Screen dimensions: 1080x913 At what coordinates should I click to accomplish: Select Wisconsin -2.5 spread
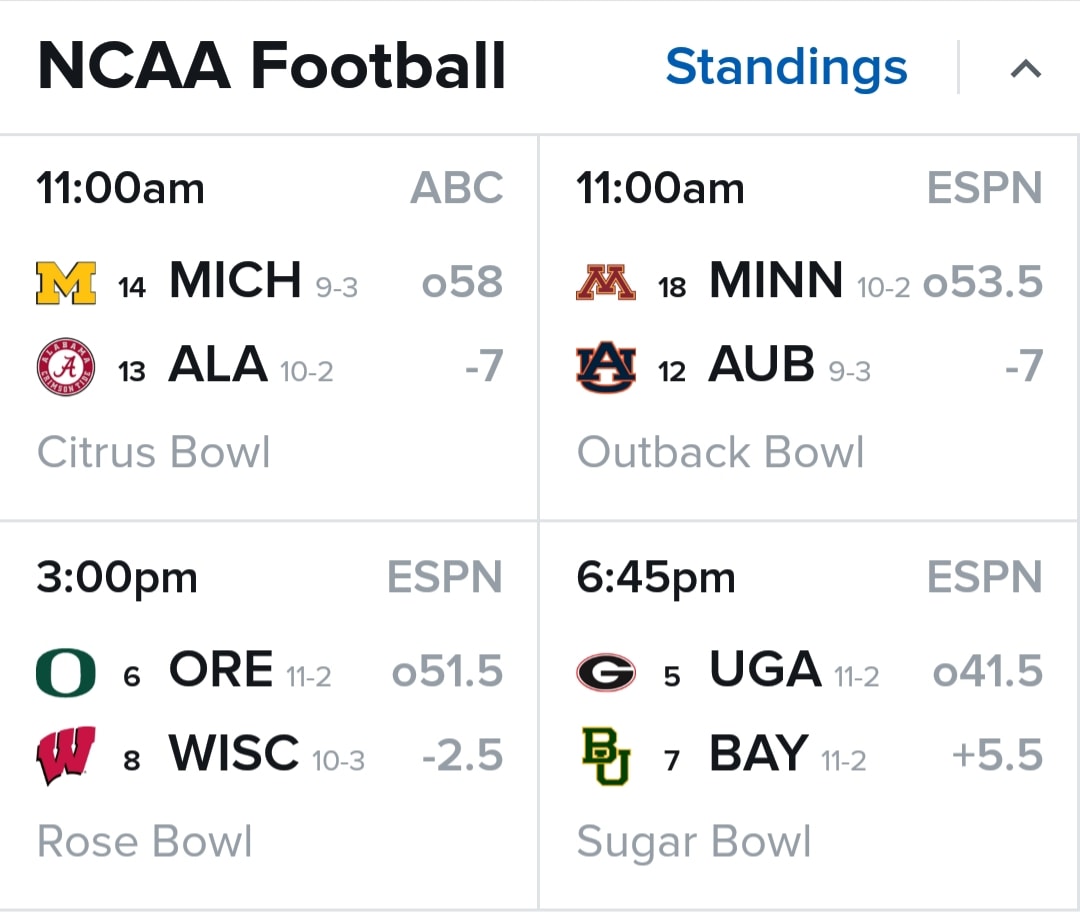tap(462, 755)
